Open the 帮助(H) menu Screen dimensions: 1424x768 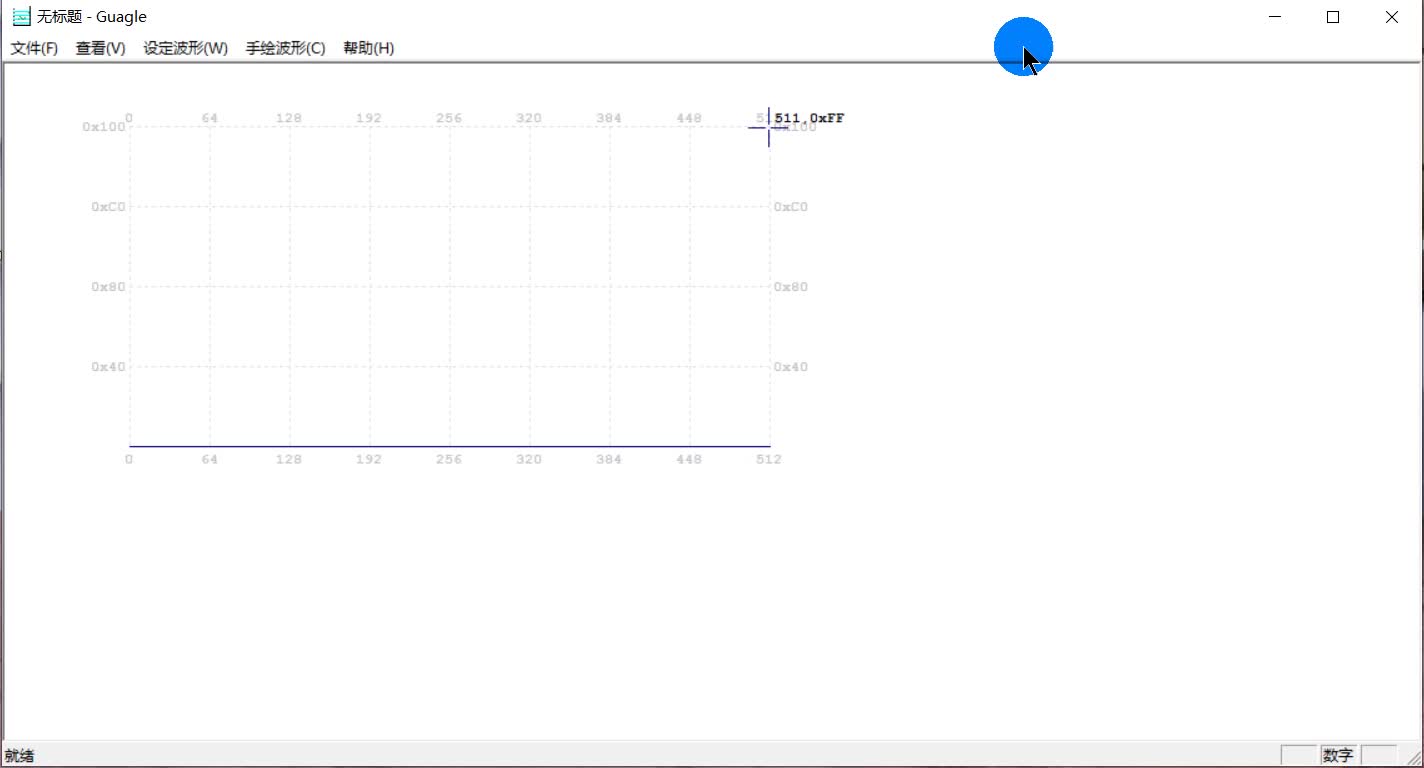(x=368, y=48)
